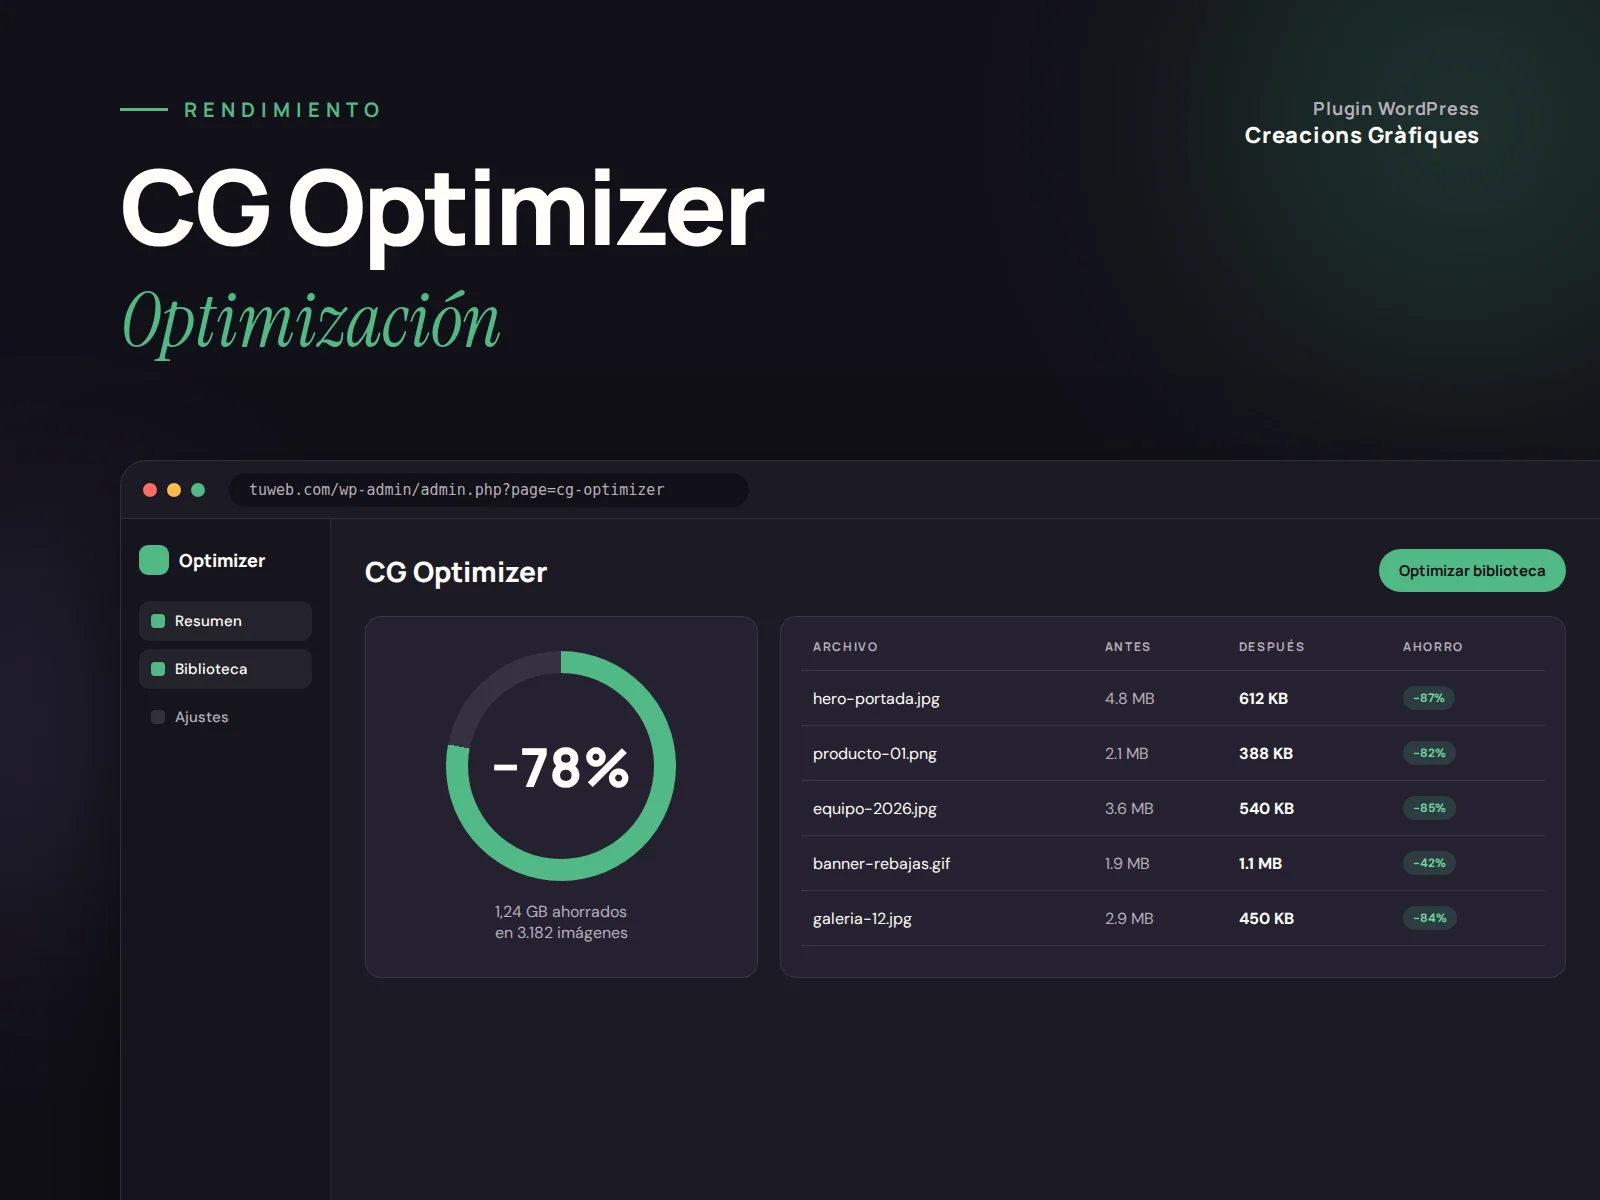Click the 4.8 MB before-size value
Viewport: 1600px width, 1200px height.
[x=1130, y=699]
